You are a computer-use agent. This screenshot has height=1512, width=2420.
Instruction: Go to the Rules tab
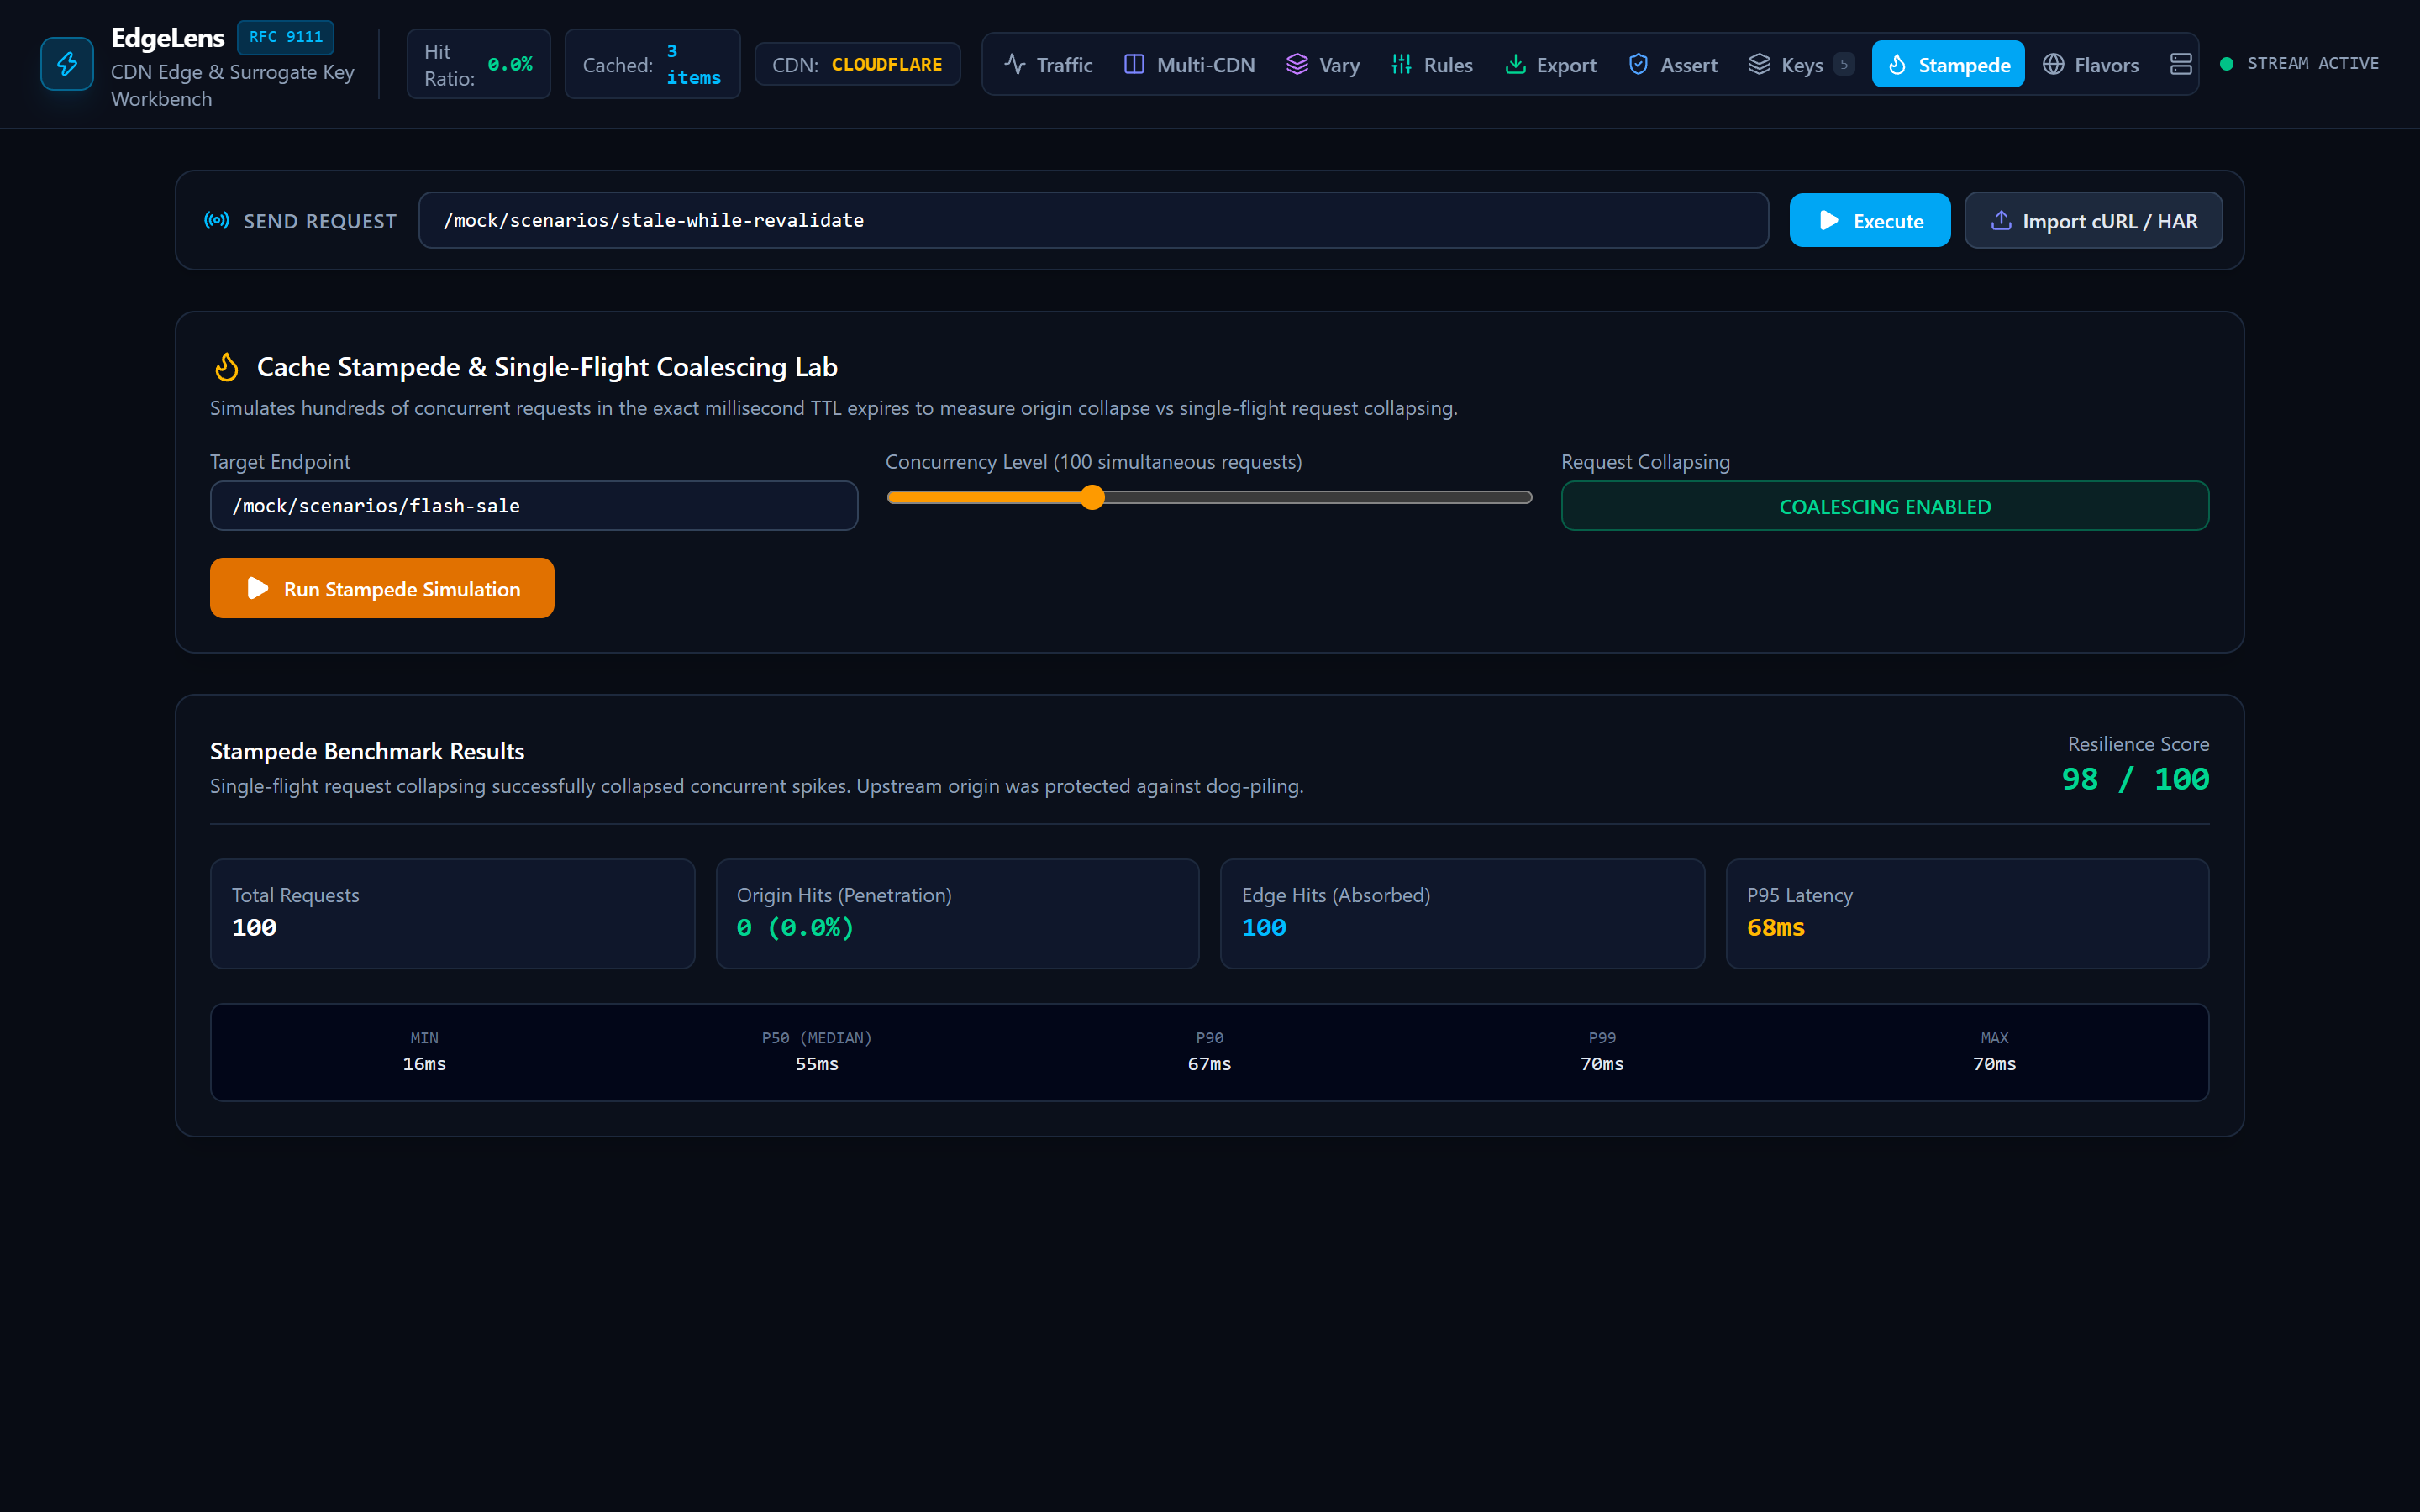(x=1431, y=64)
